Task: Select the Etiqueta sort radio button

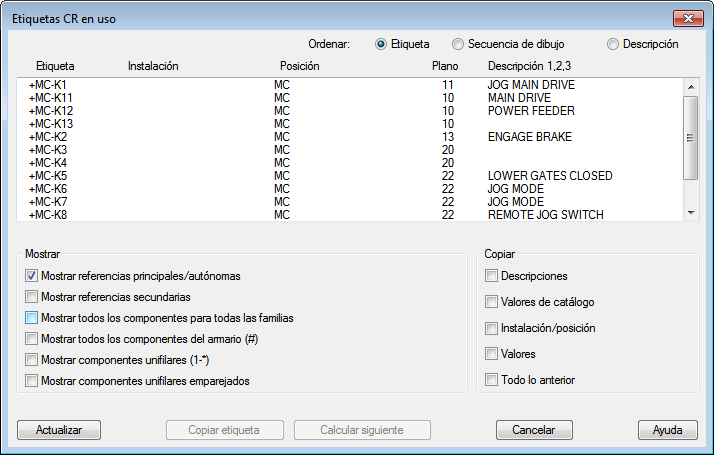Action: [381, 44]
